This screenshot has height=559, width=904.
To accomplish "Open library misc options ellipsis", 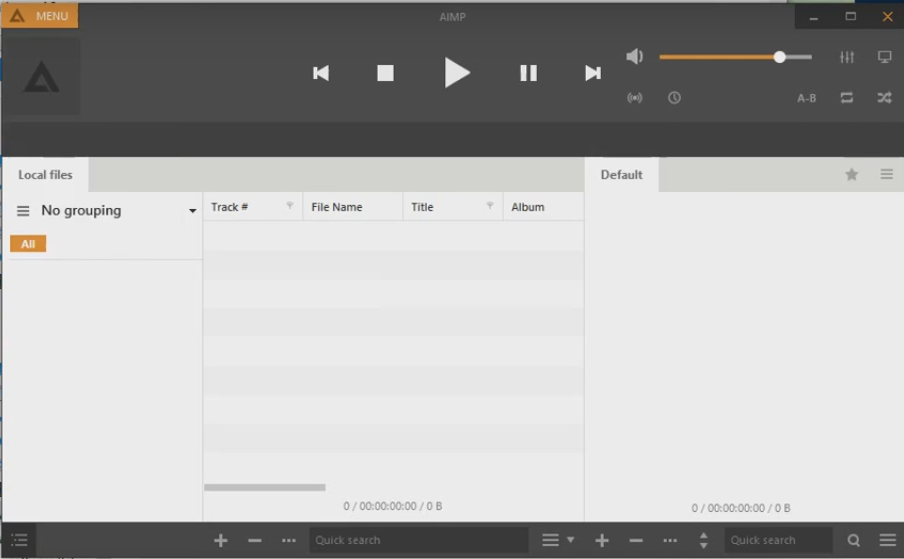I will click(289, 541).
